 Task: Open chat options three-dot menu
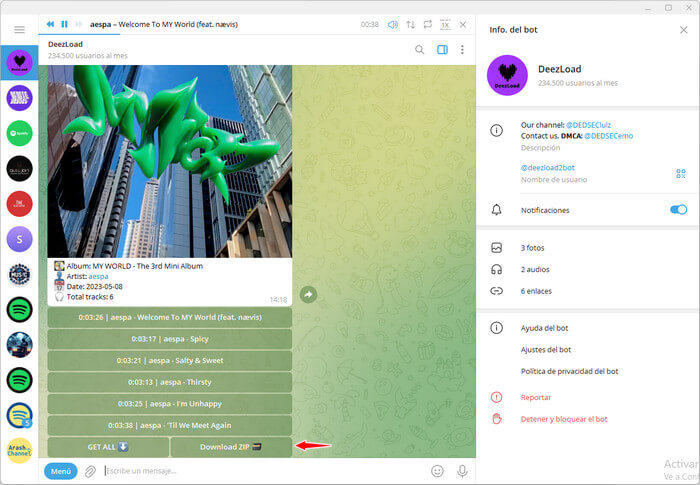tap(462, 50)
